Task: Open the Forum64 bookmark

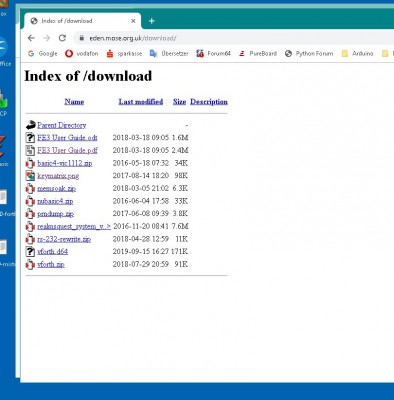Action: pos(214,53)
